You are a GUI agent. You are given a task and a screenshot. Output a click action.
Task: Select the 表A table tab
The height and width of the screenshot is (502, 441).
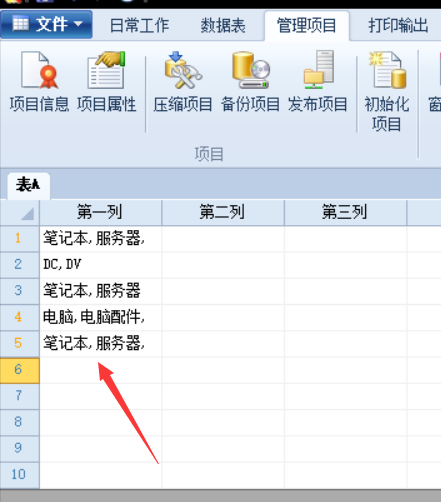28,185
